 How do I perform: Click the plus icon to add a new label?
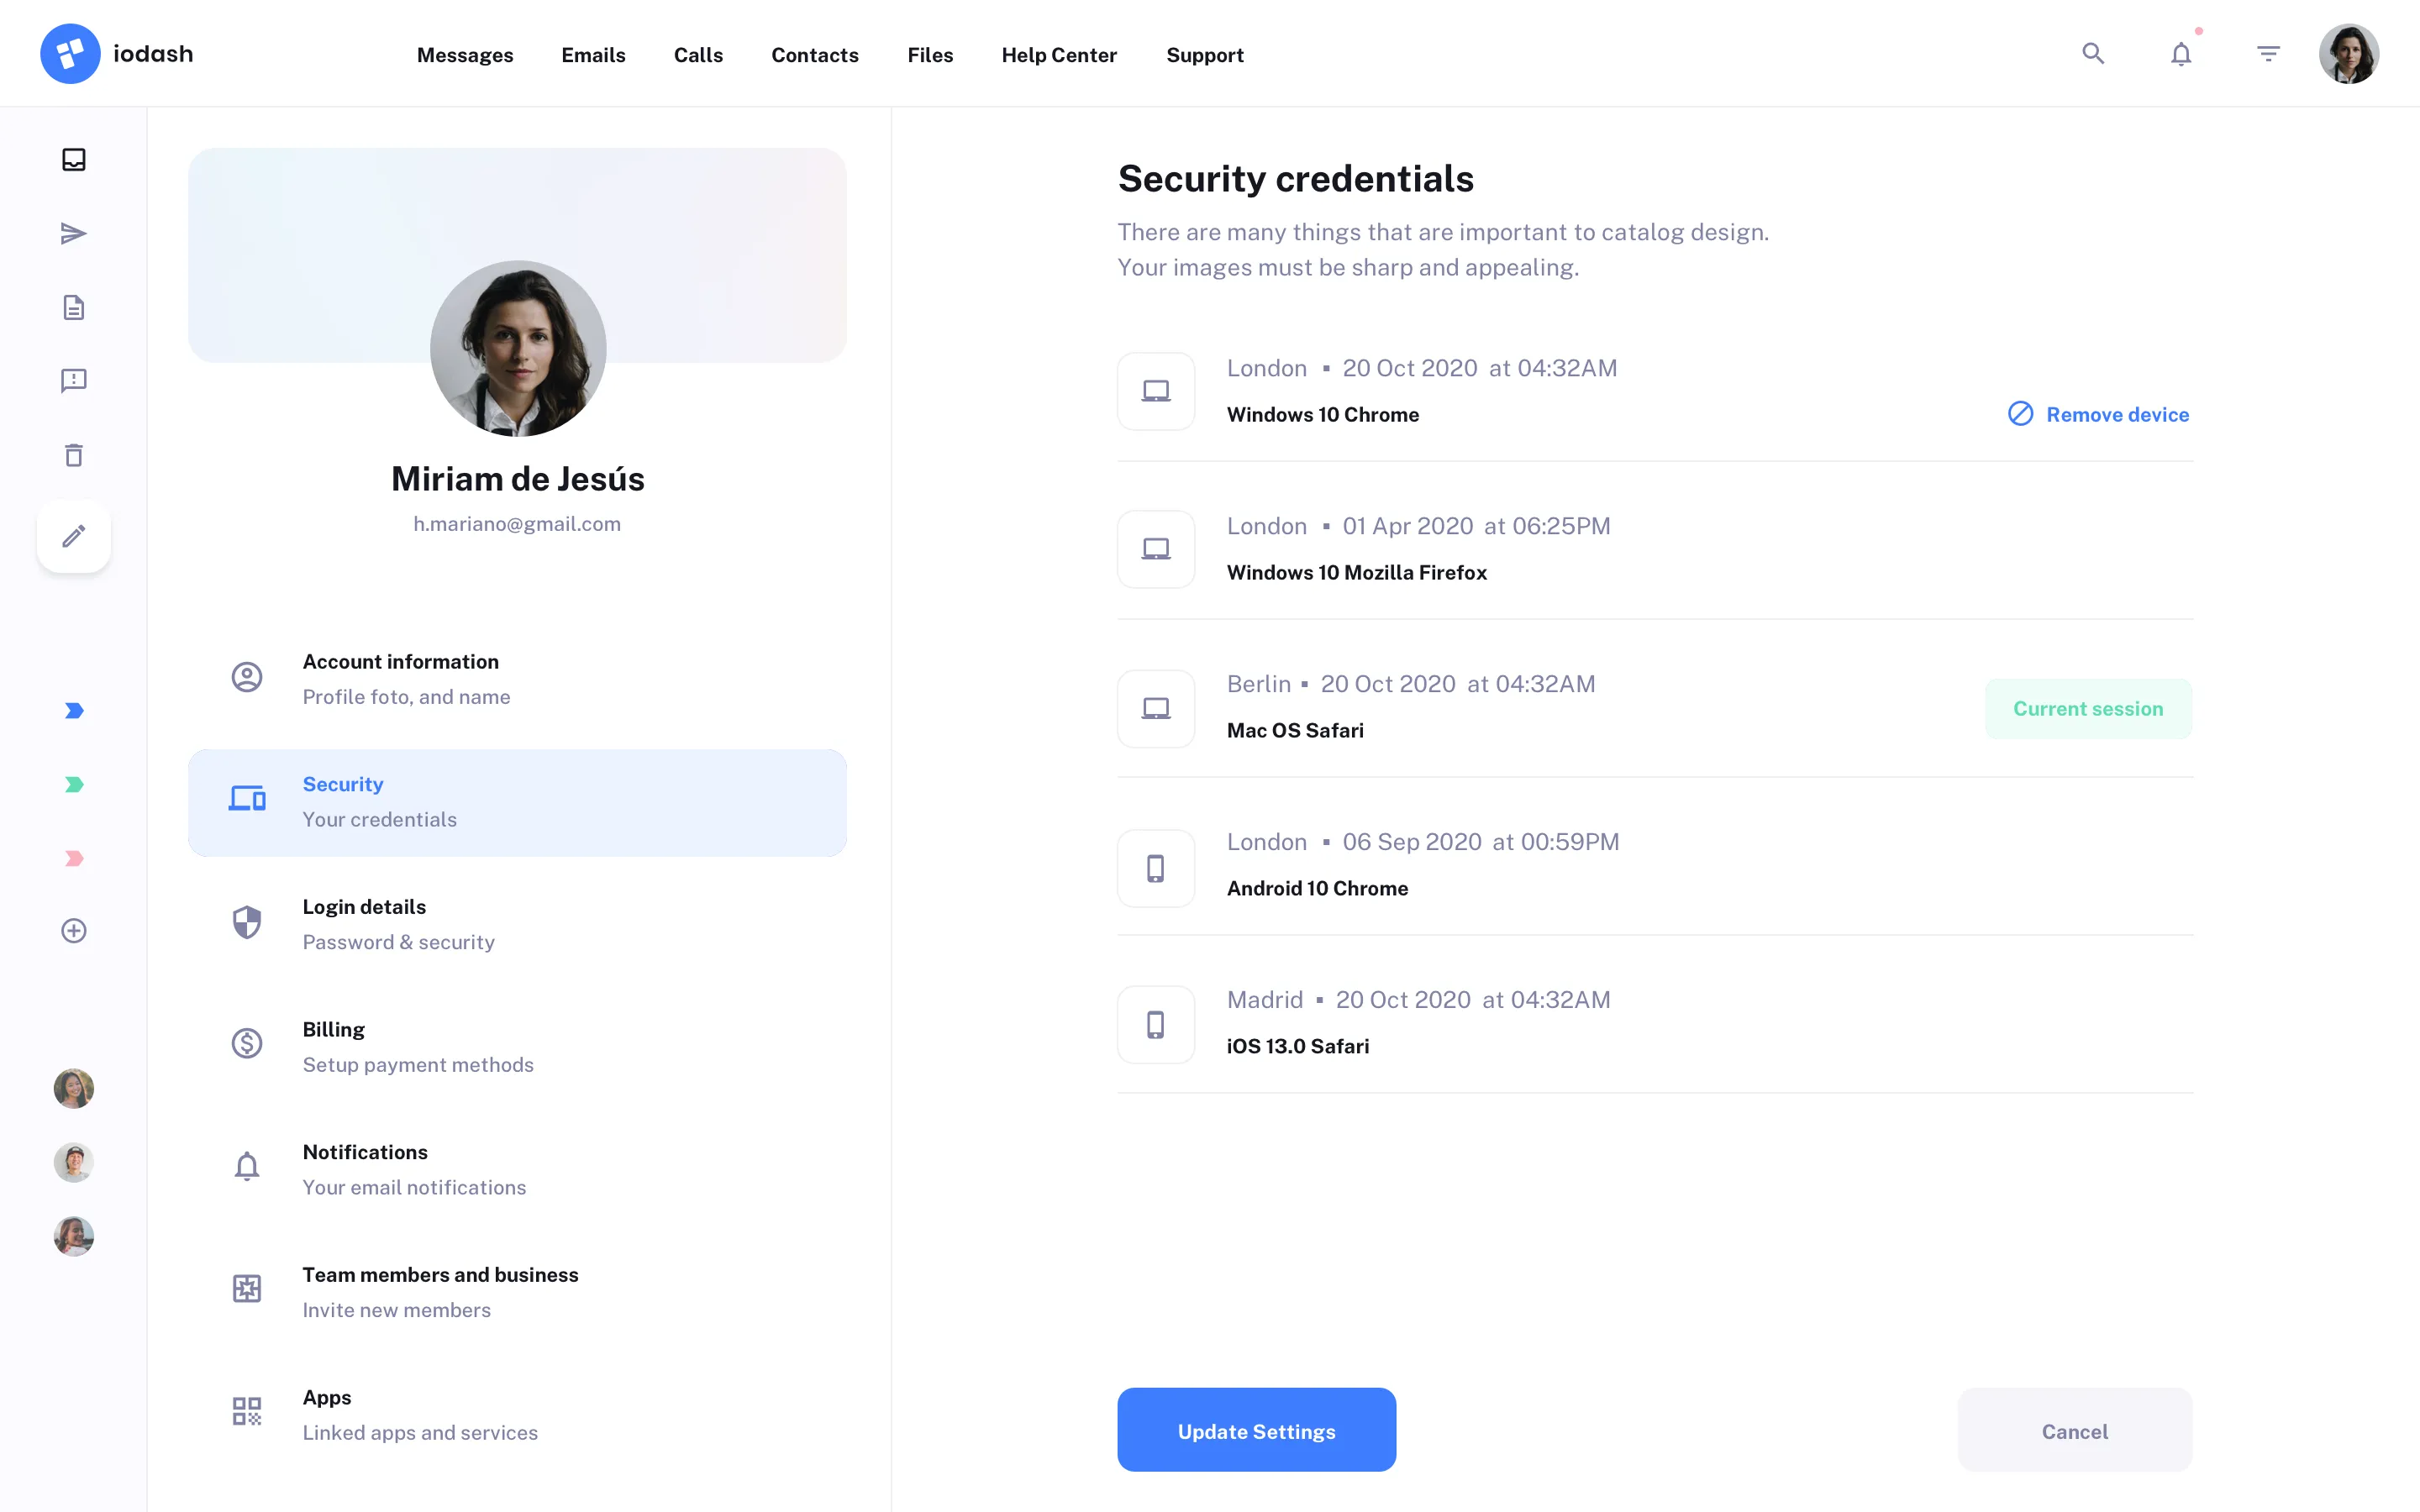(x=73, y=931)
